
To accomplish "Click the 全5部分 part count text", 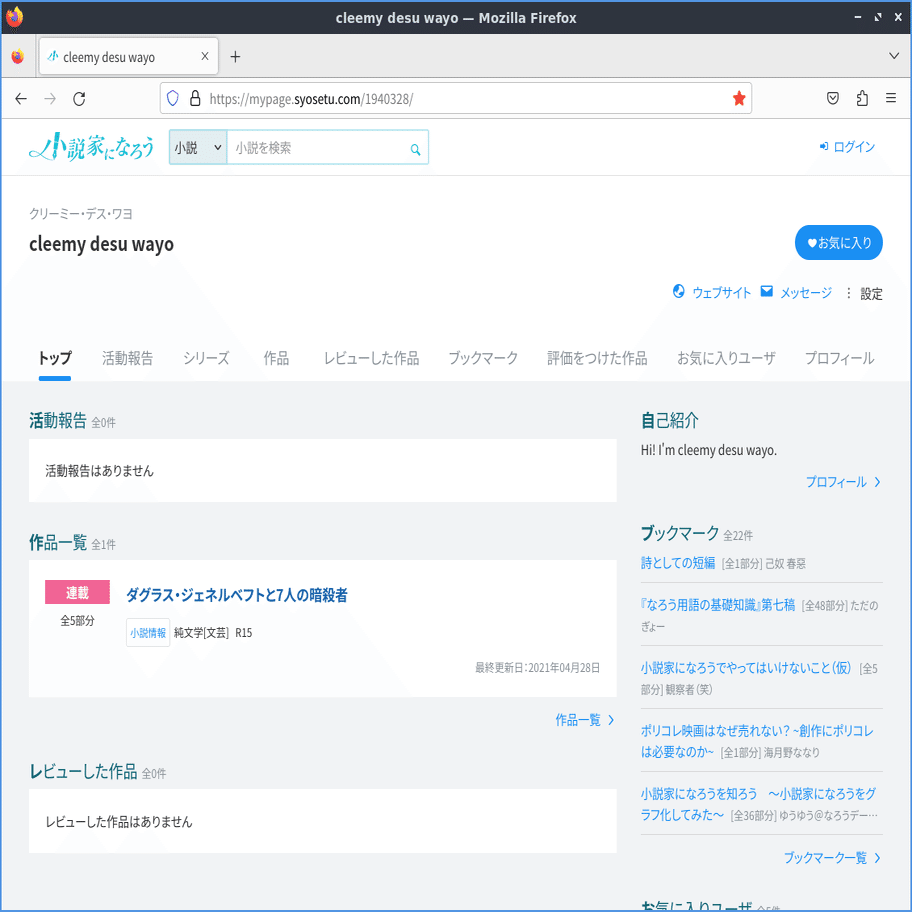I will 77,621.
